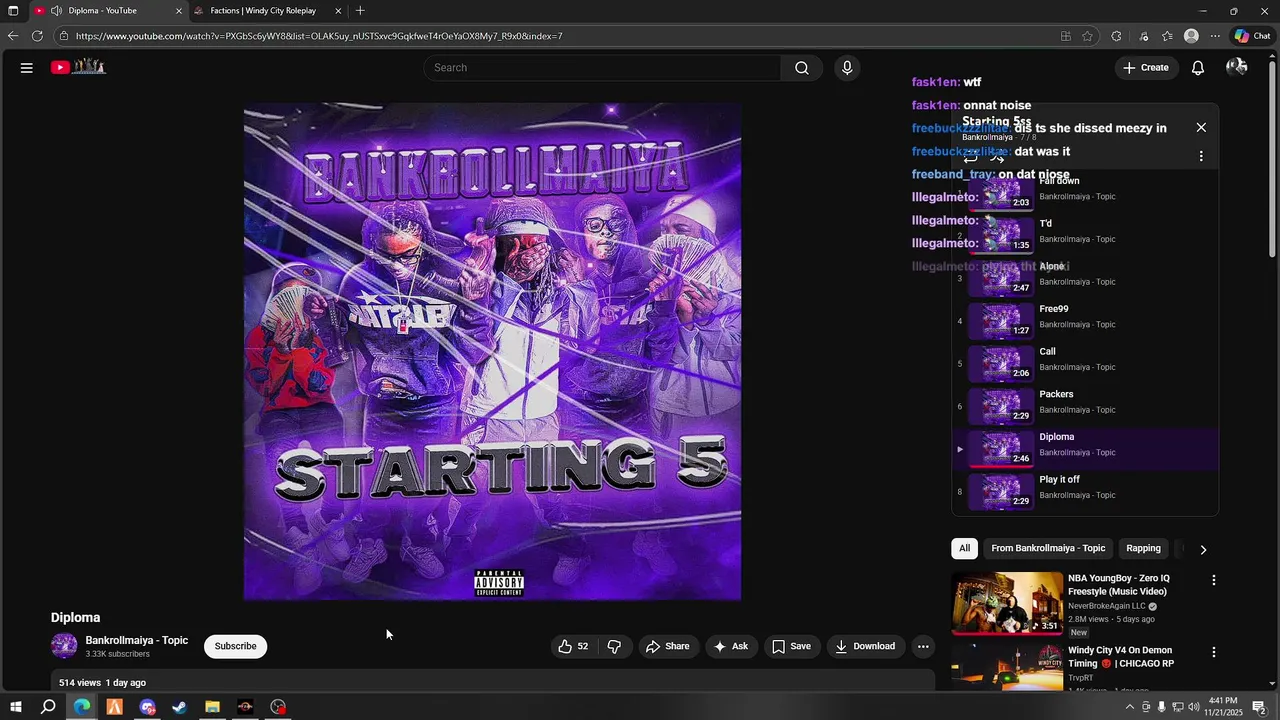Viewport: 1280px width, 720px height.
Task: Open the Windows Start menu
Action: pos(16,707)
